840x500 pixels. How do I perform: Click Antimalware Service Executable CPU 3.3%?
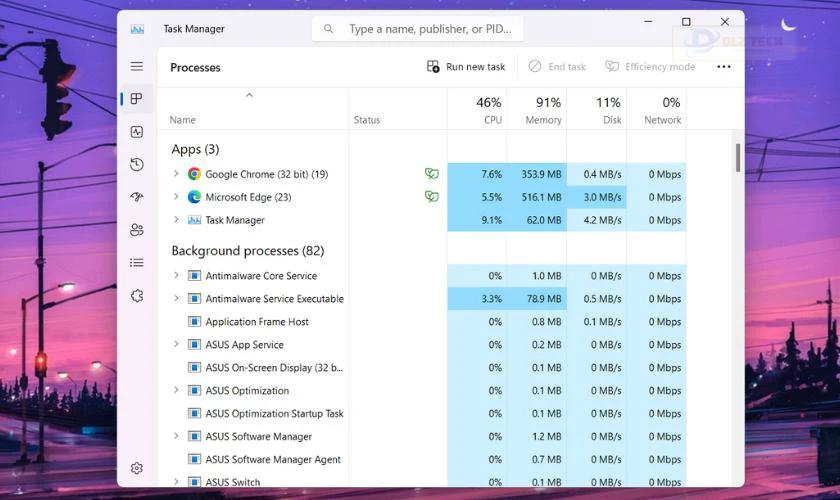pos(491,298)
